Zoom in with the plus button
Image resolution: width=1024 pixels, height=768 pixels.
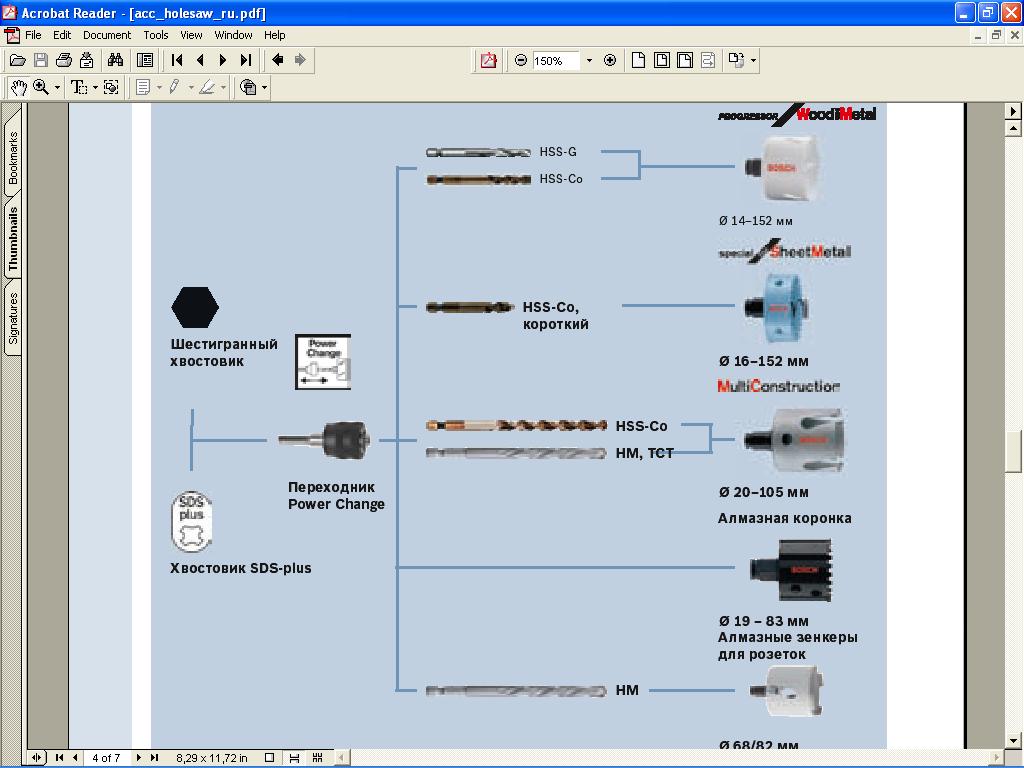[x=610, y=61]
